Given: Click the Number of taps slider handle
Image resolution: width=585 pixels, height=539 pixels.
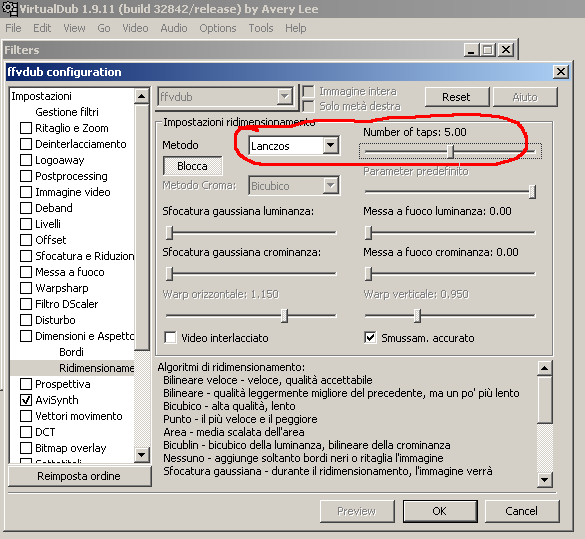Looking at the screenshot, I should [451, 151].
